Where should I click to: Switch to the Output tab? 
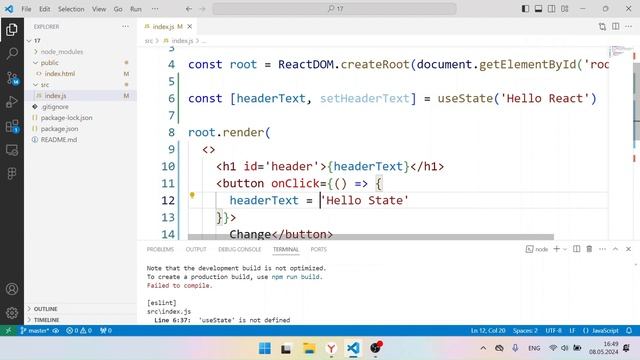click(x=196, y=249)
